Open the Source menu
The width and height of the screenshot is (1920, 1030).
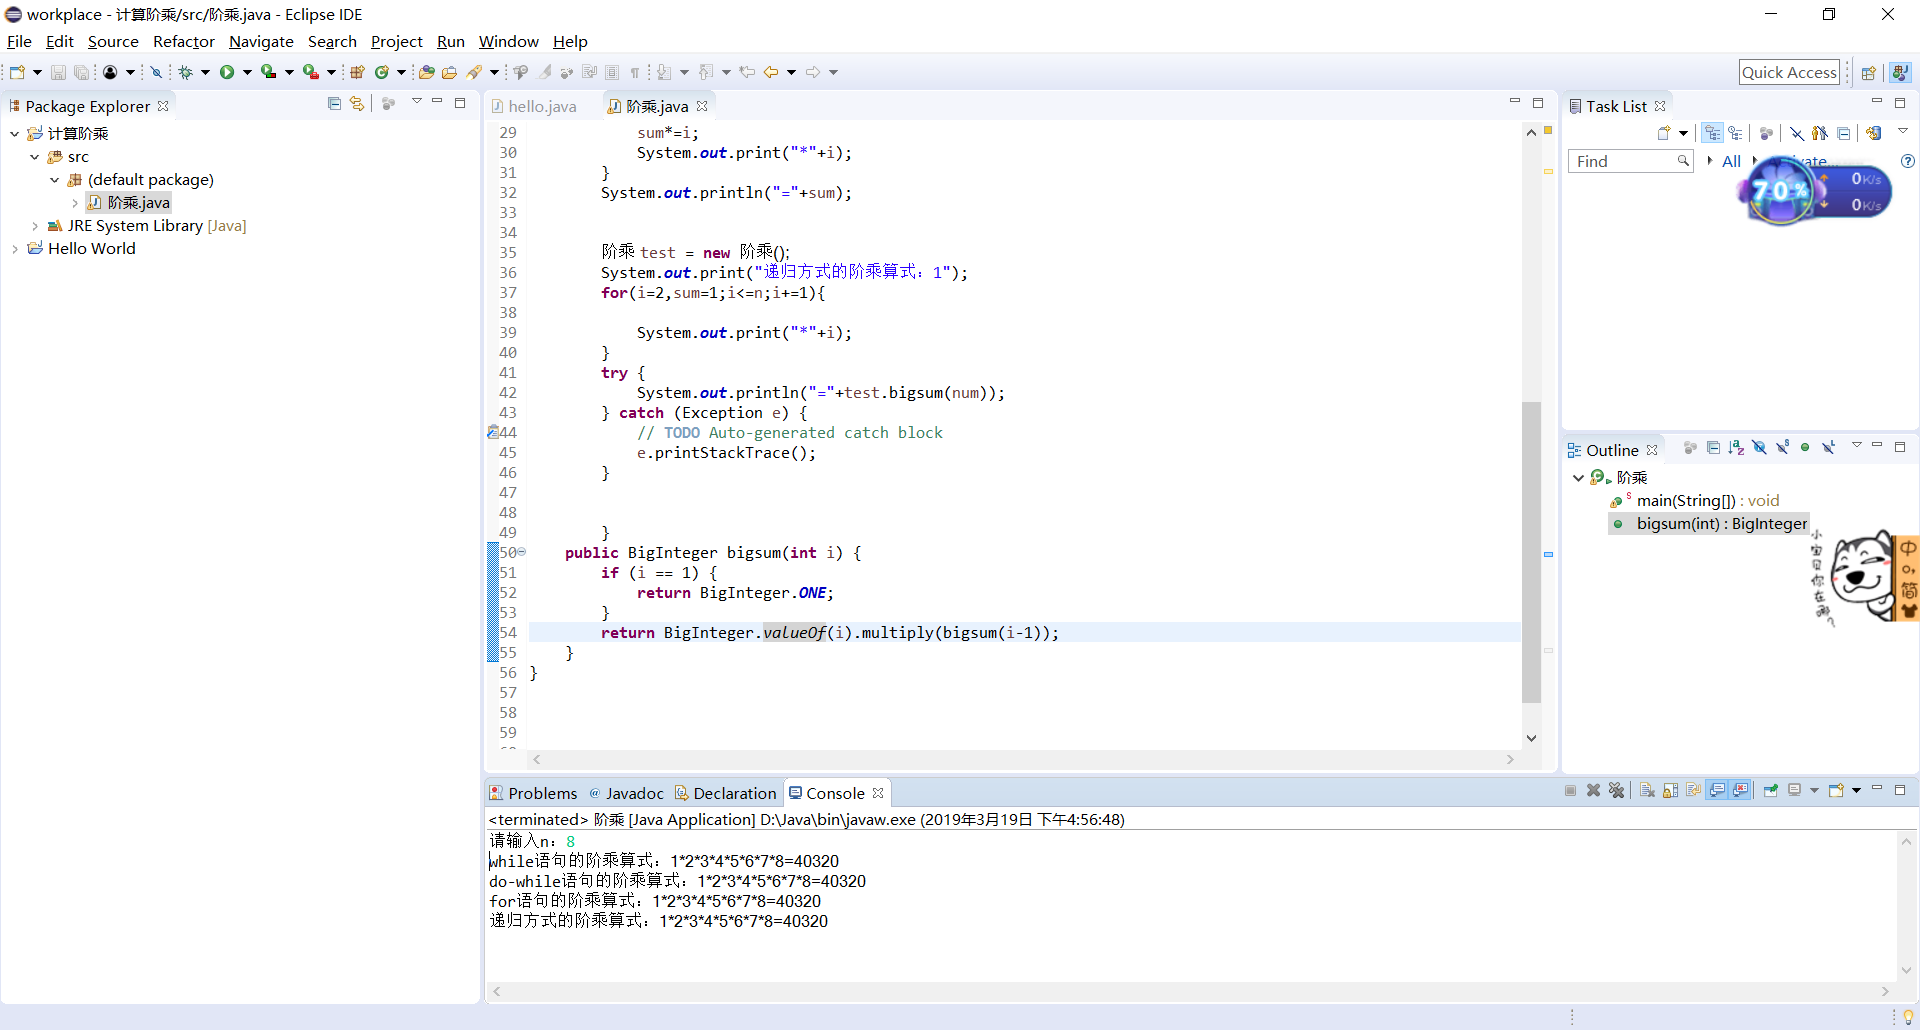tap(113, 42)
